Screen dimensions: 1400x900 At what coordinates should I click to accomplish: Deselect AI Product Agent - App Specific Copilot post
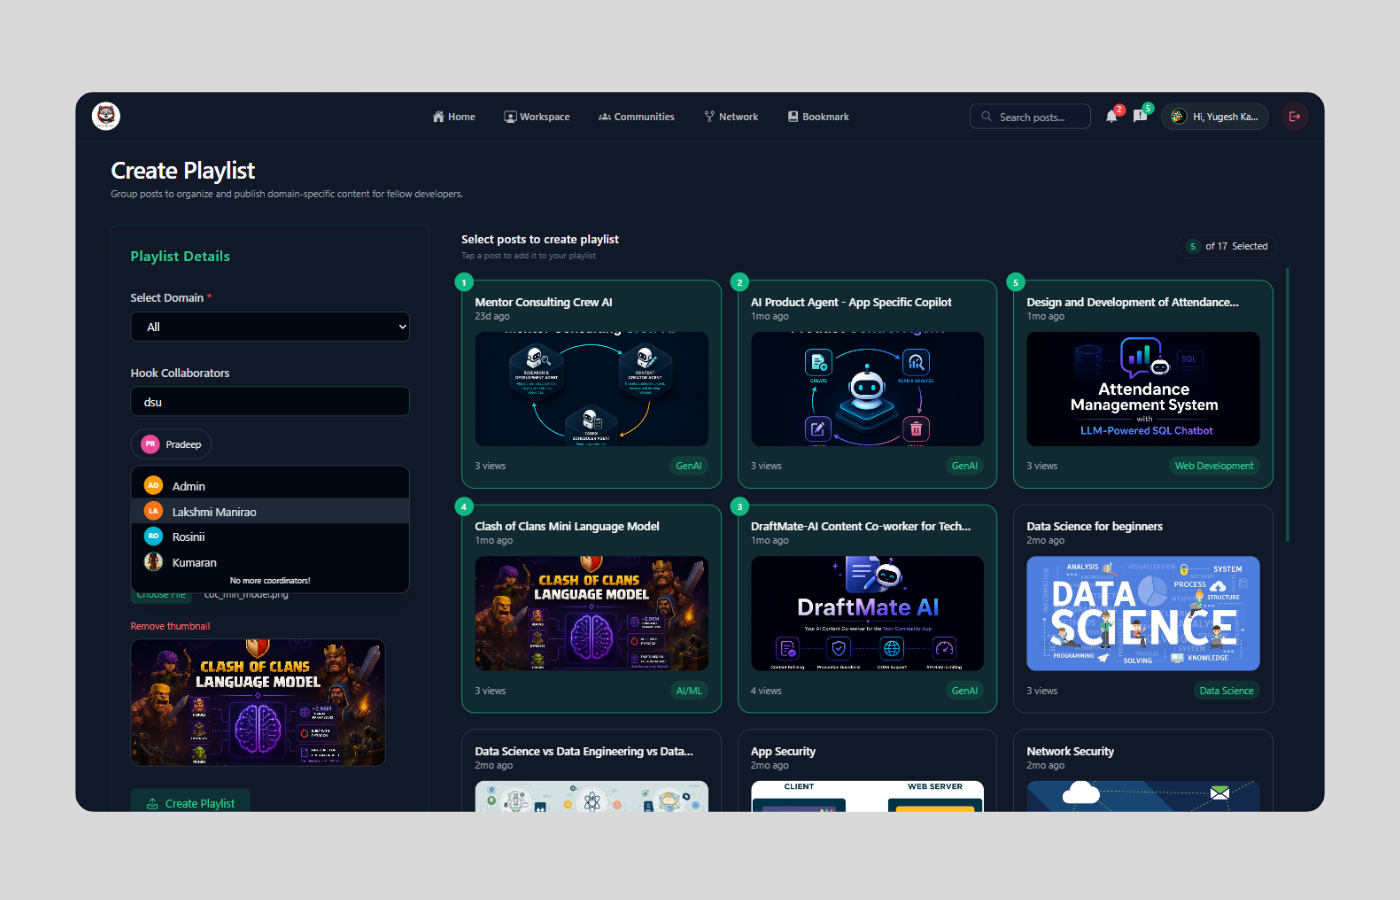click(867, 384)
